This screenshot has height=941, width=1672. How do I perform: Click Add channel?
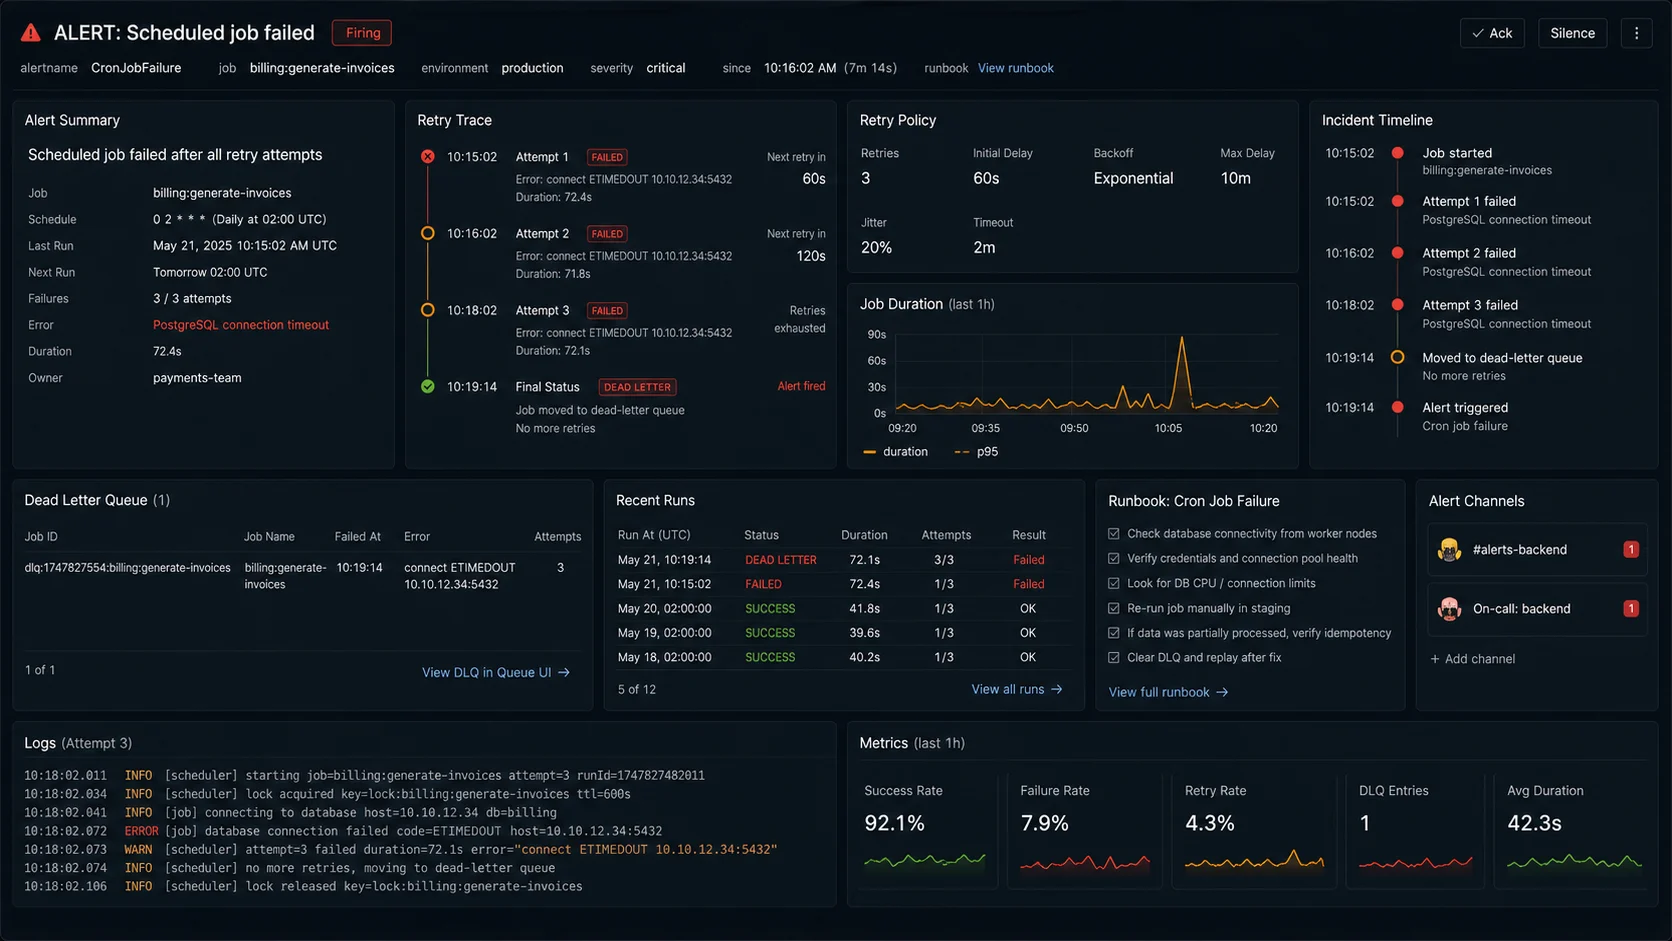(x=1472, y=659)
